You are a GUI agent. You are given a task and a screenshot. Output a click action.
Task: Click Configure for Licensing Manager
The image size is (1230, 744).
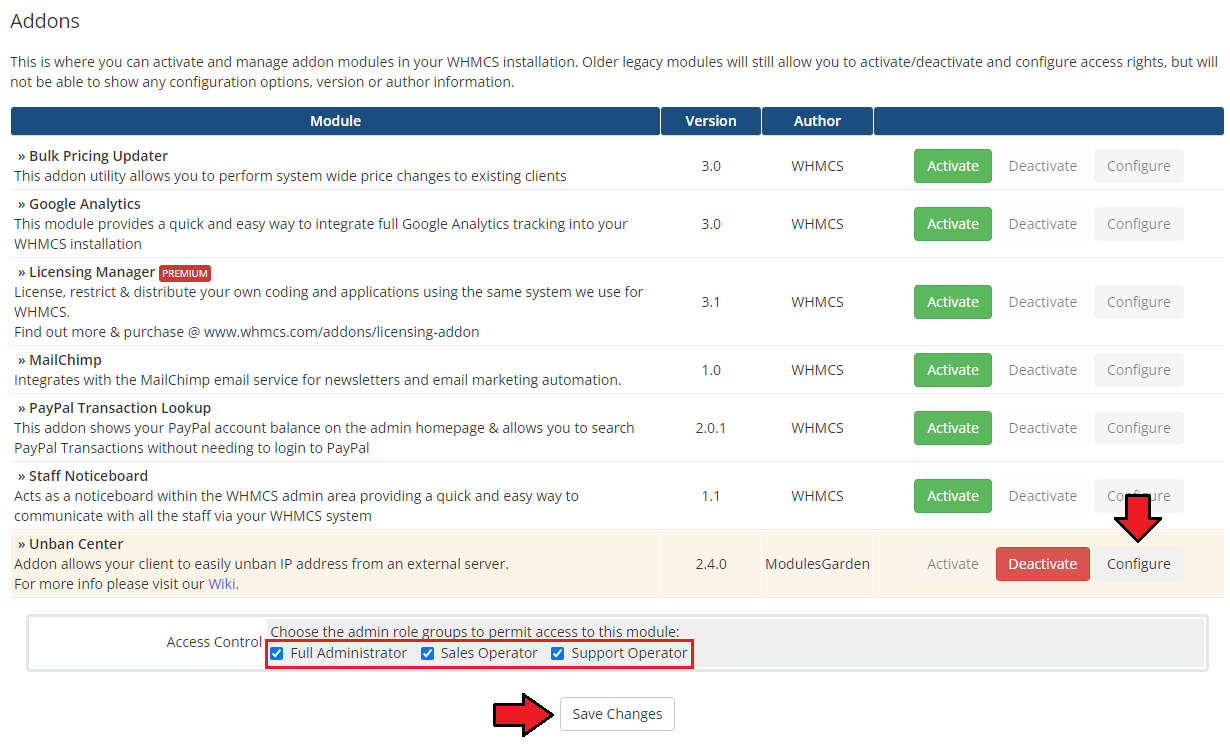tap(1138, 302)
